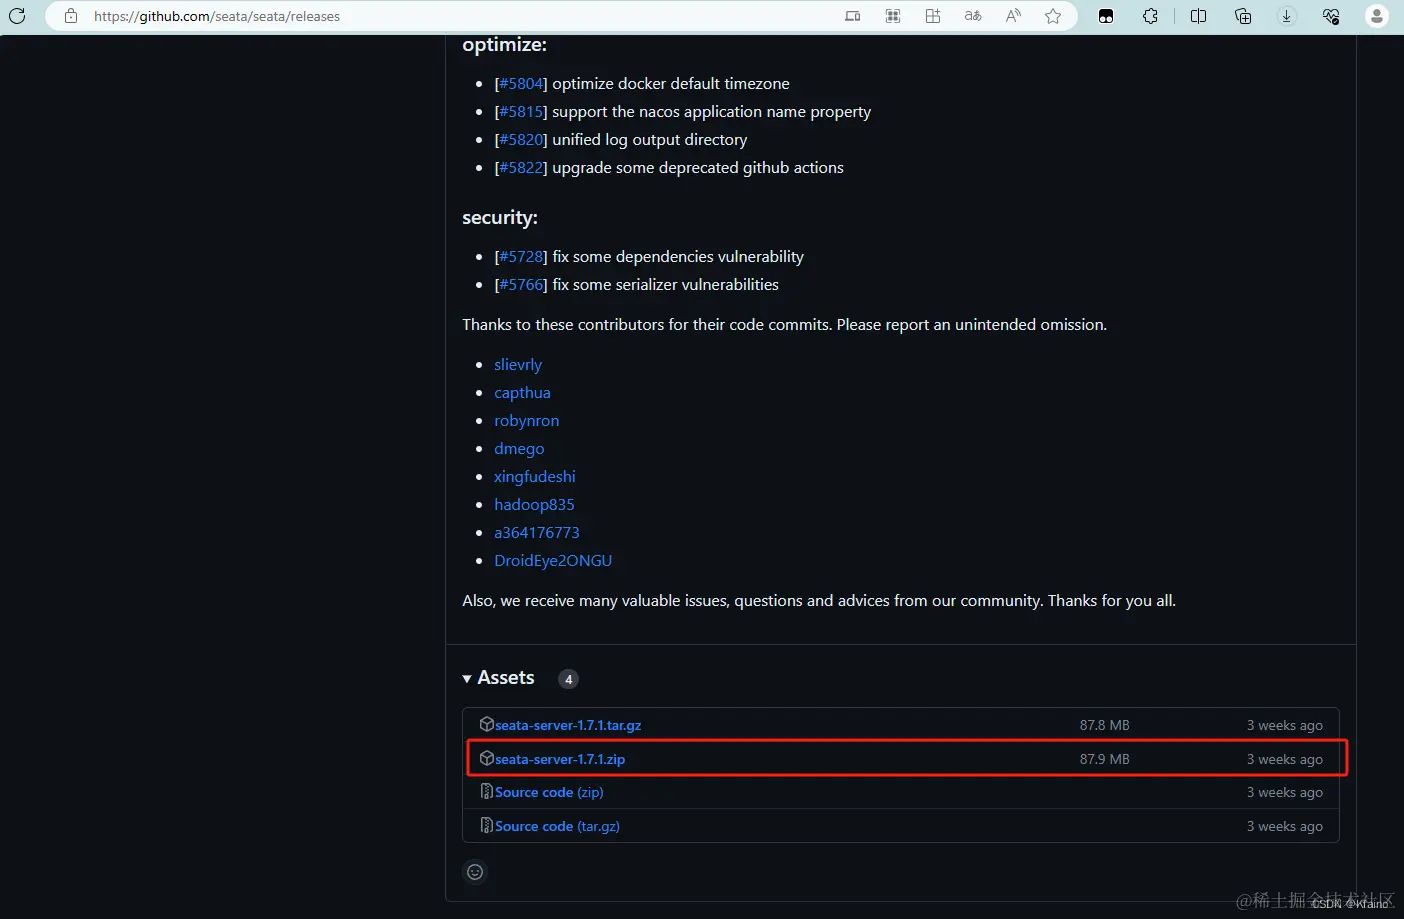1404x919 pixels.
Task: Click "support the nacos application name property" text
Action: click(x=712, y=112)
